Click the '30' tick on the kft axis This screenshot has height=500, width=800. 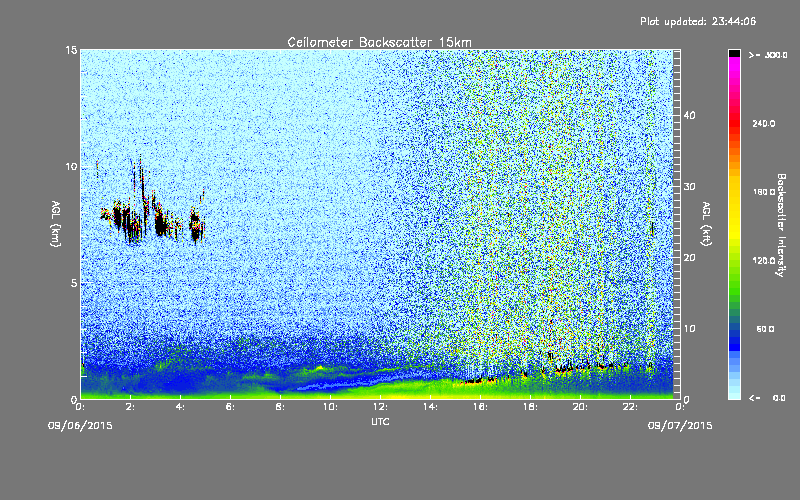click(x=689, y=187)
